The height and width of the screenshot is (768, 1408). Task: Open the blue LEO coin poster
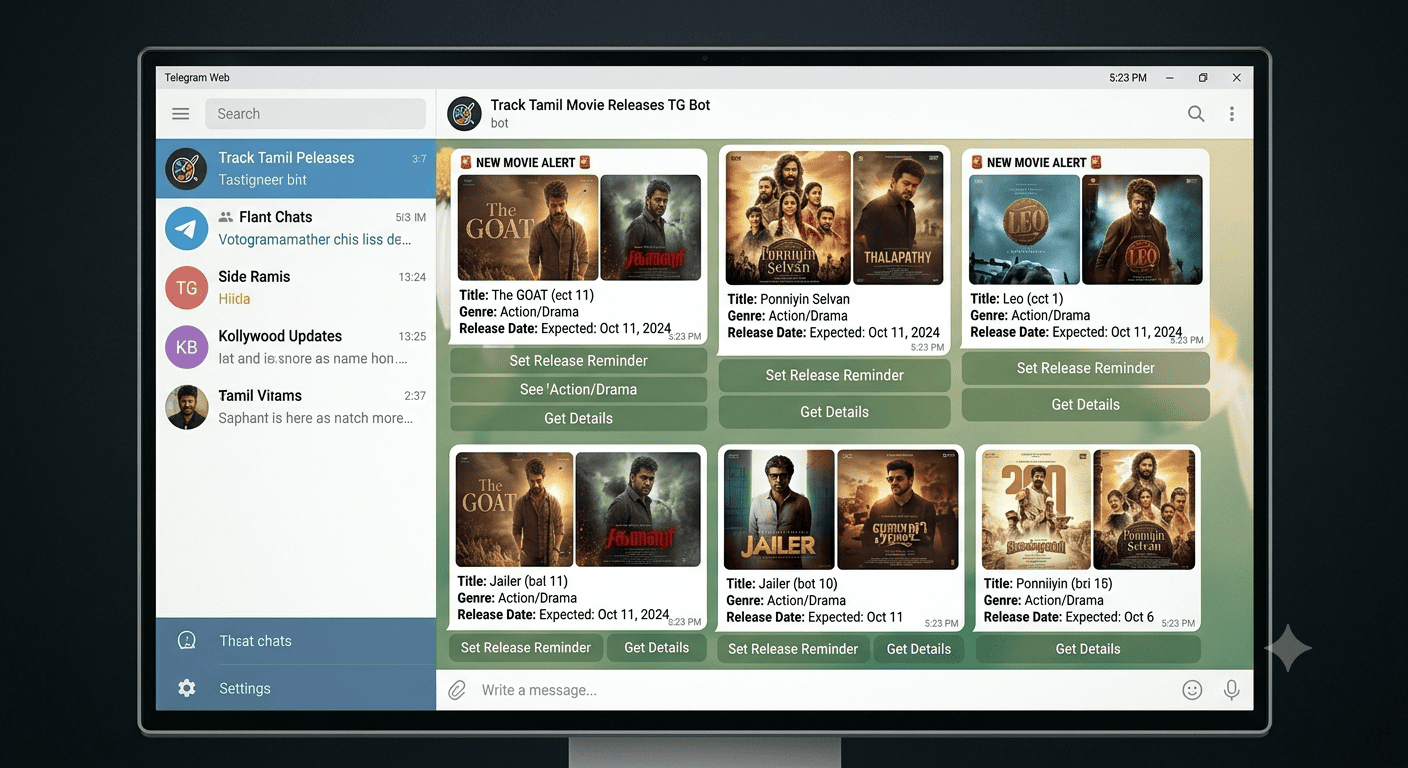(1025, 230)
